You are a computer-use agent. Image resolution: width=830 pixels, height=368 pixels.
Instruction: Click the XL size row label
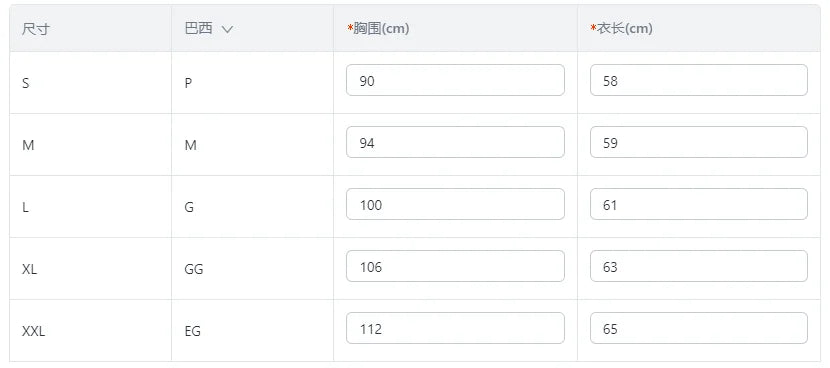pyautogui.click(x=30, y=270)
